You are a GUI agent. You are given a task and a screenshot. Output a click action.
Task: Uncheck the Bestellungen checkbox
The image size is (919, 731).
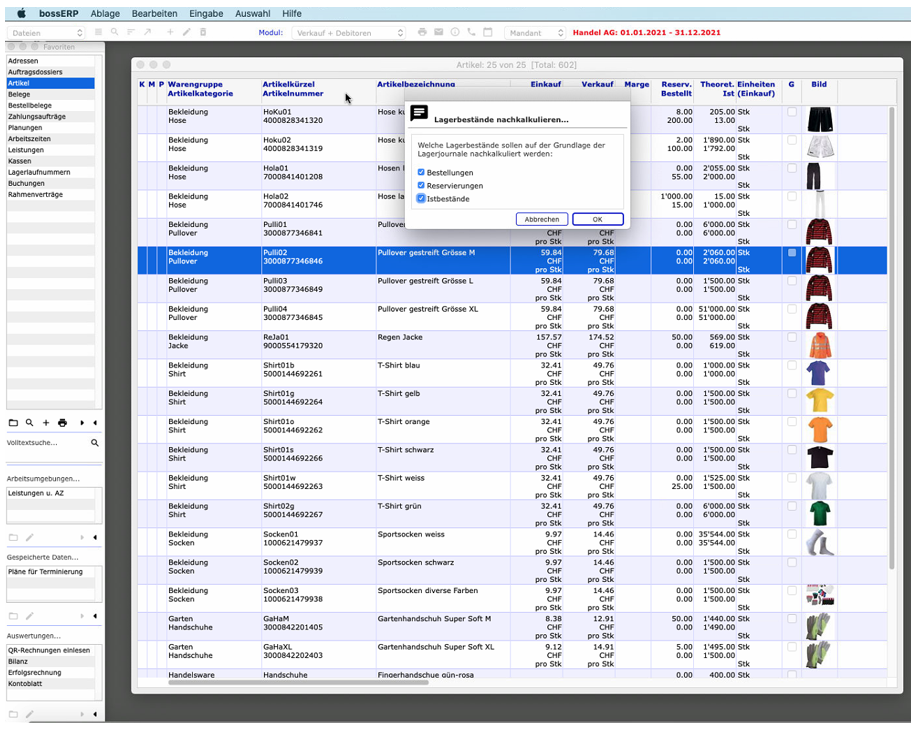421,172
